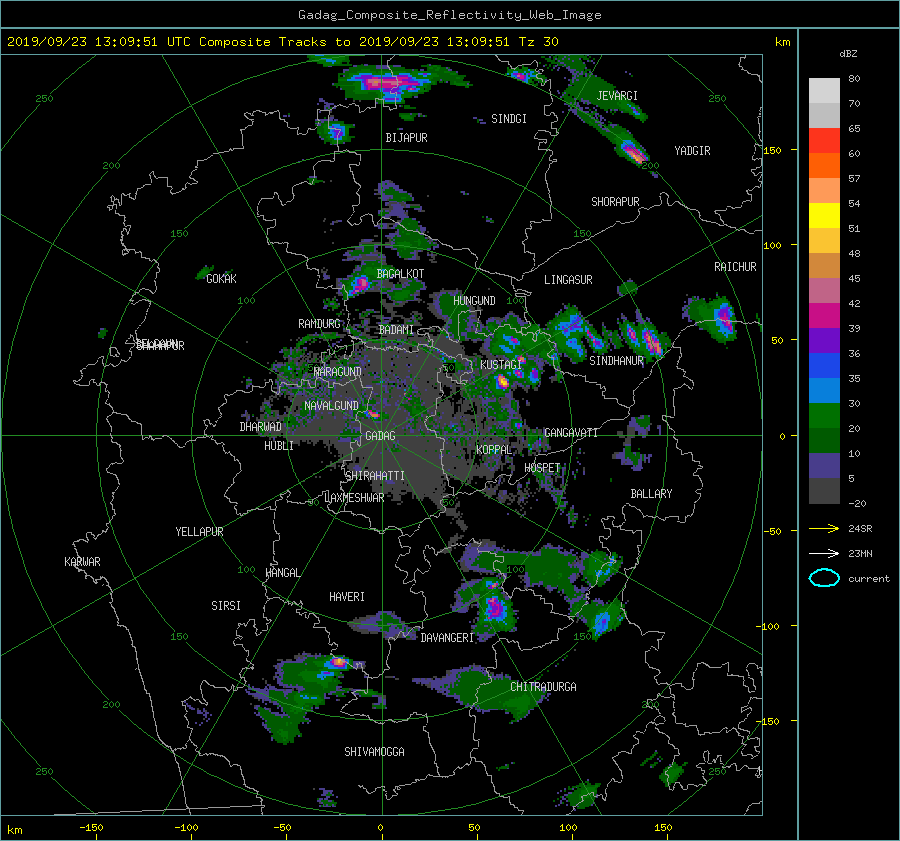This screenshot has width=900, height=841.
Task: Click the yellow 24SR track arrow
Action: pyautogui.click(x=824, y=528)
